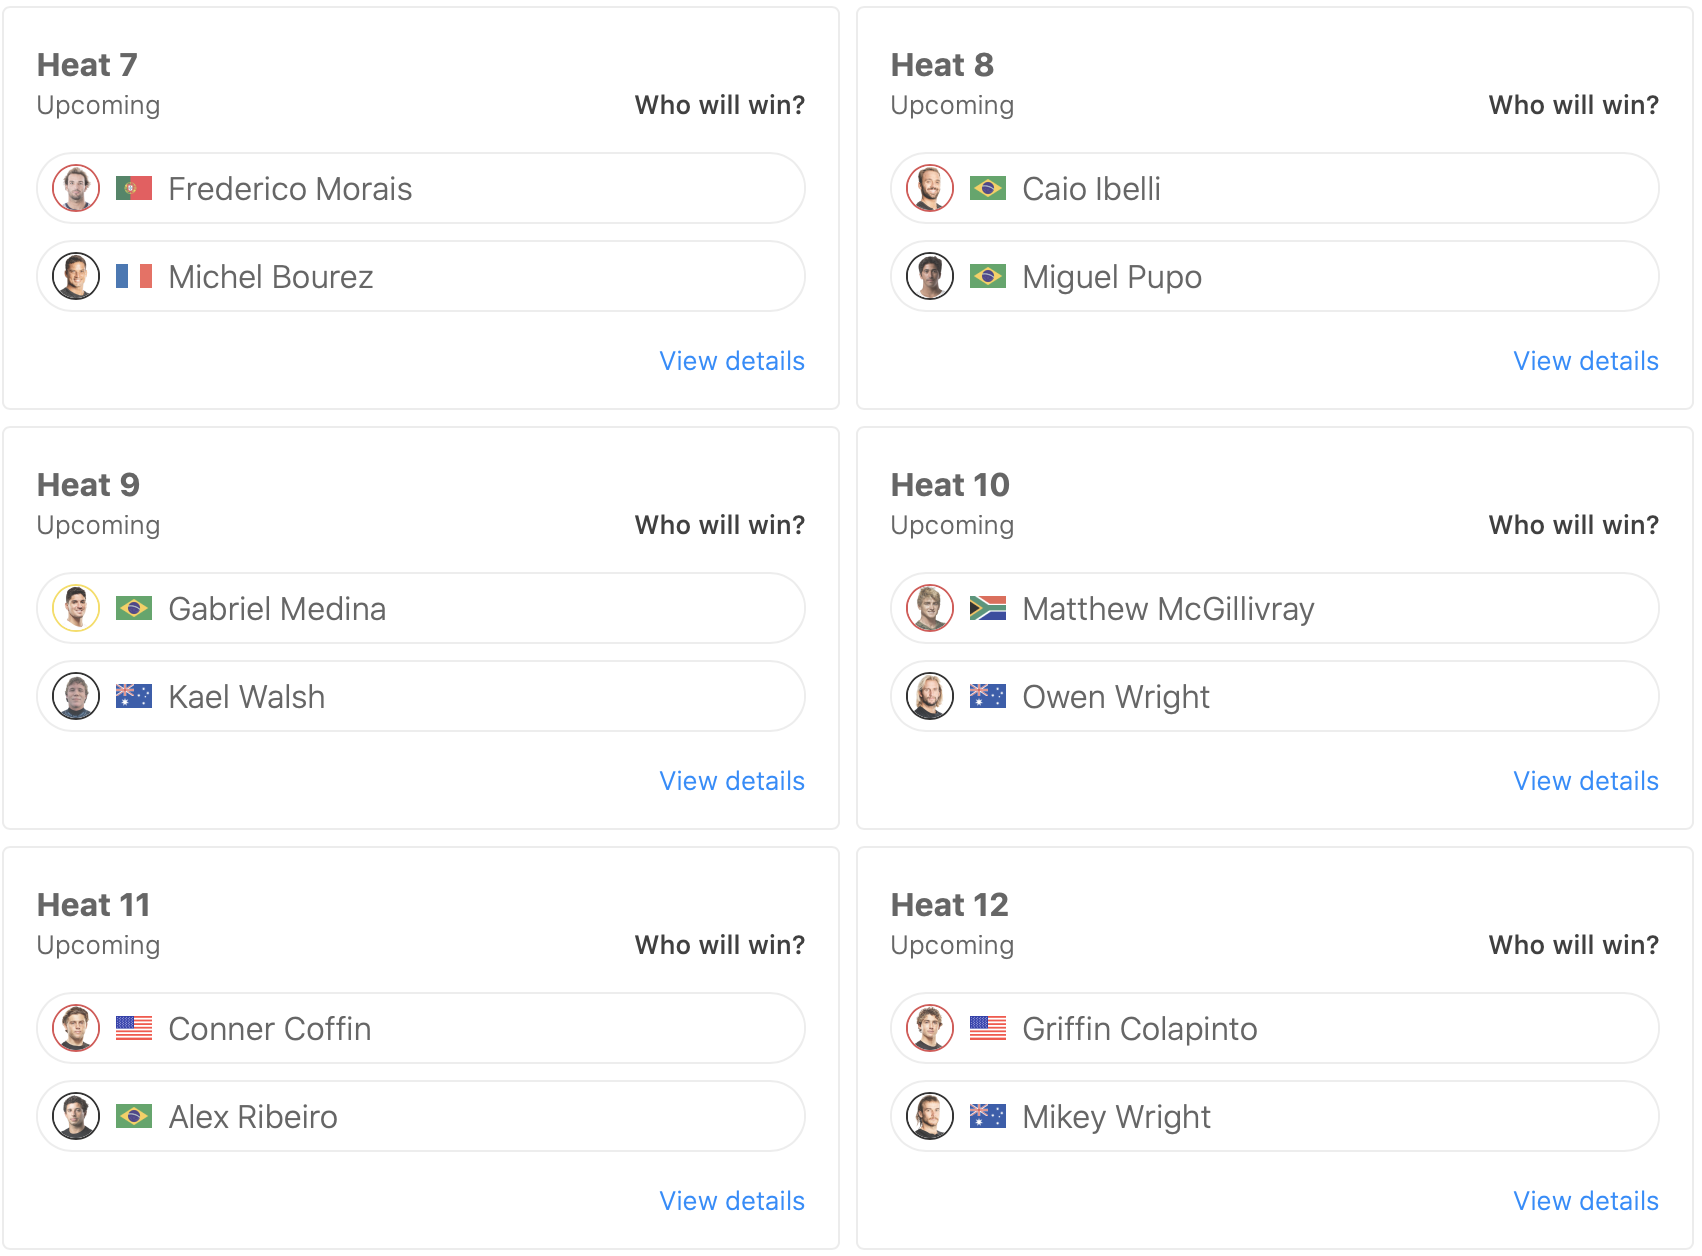Viewport: 1702px width, 1256px height.
Task: Click South African flag next to Matthew McGillivray
Action: 987,608
